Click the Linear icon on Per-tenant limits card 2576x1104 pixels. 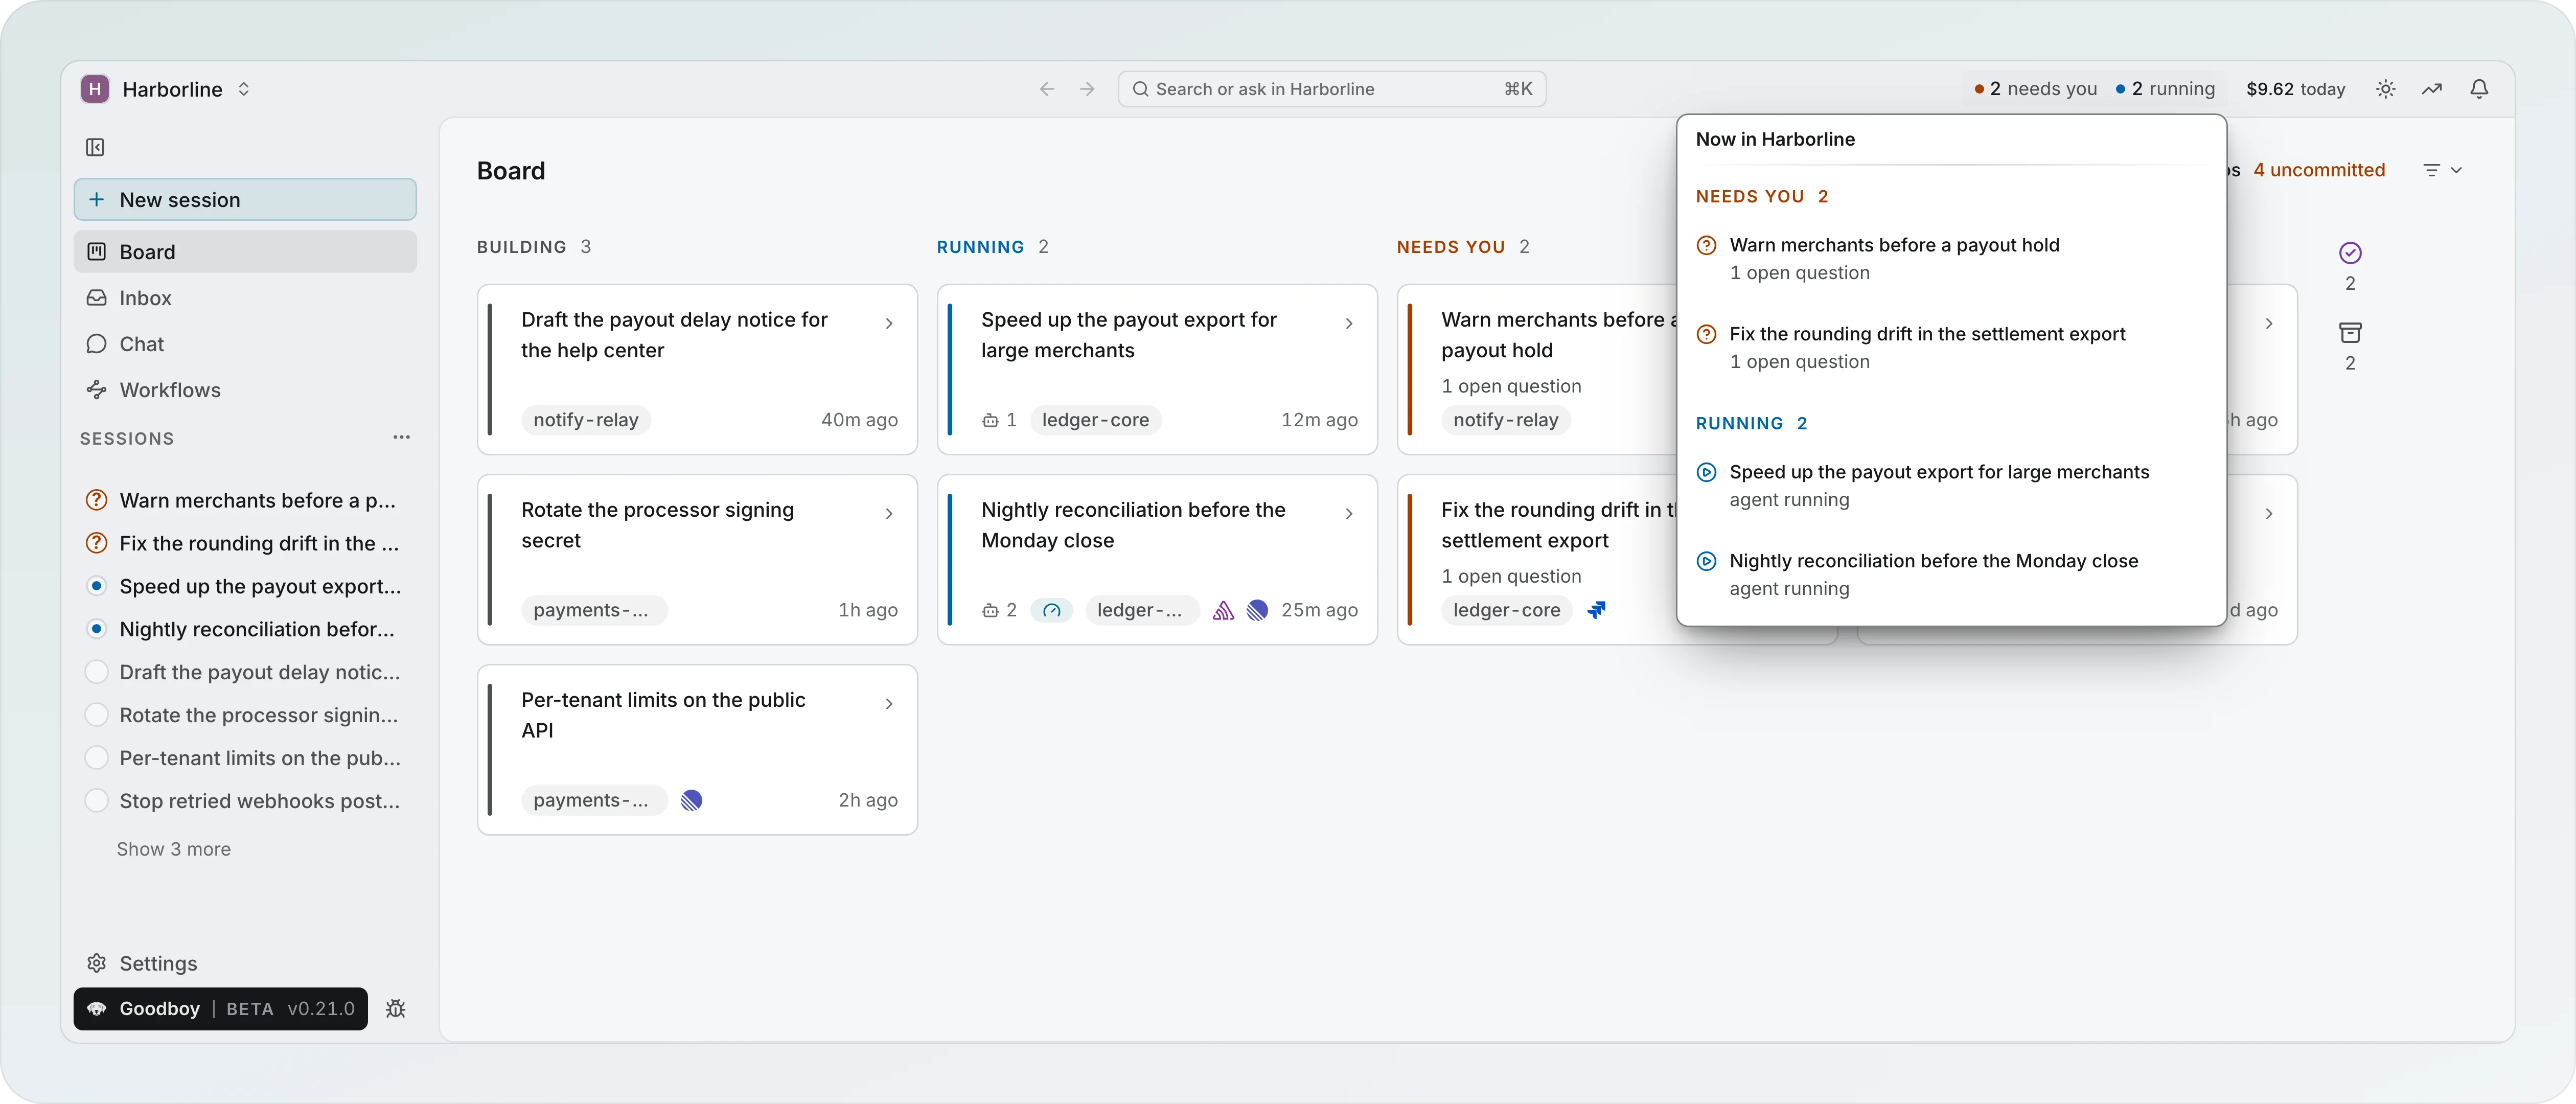[x=691, y=800]
